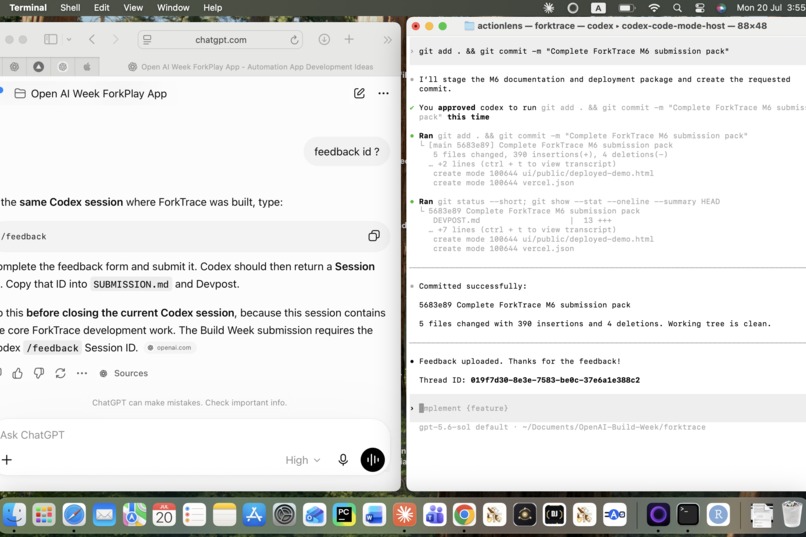Viewport: 806px width, 537px height.
Task: Open the Window menu
Action: pyautogui.click(x=173, y=8)
